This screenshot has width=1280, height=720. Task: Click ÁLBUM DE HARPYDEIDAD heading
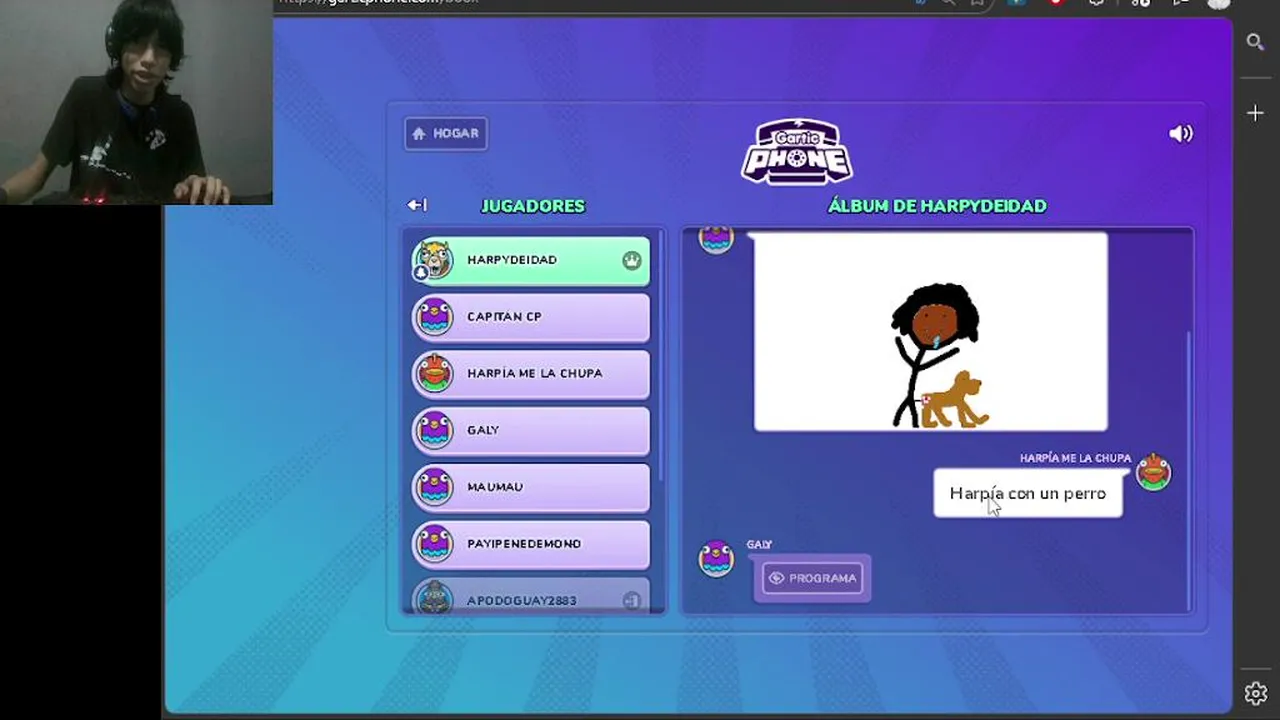937,206
